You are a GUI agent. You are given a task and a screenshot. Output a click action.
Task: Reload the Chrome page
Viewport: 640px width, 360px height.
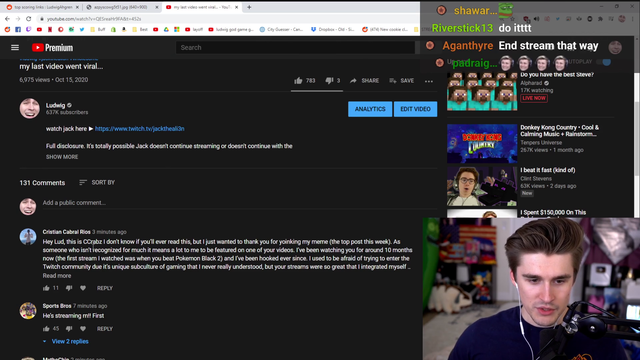[x=29, y=19]
